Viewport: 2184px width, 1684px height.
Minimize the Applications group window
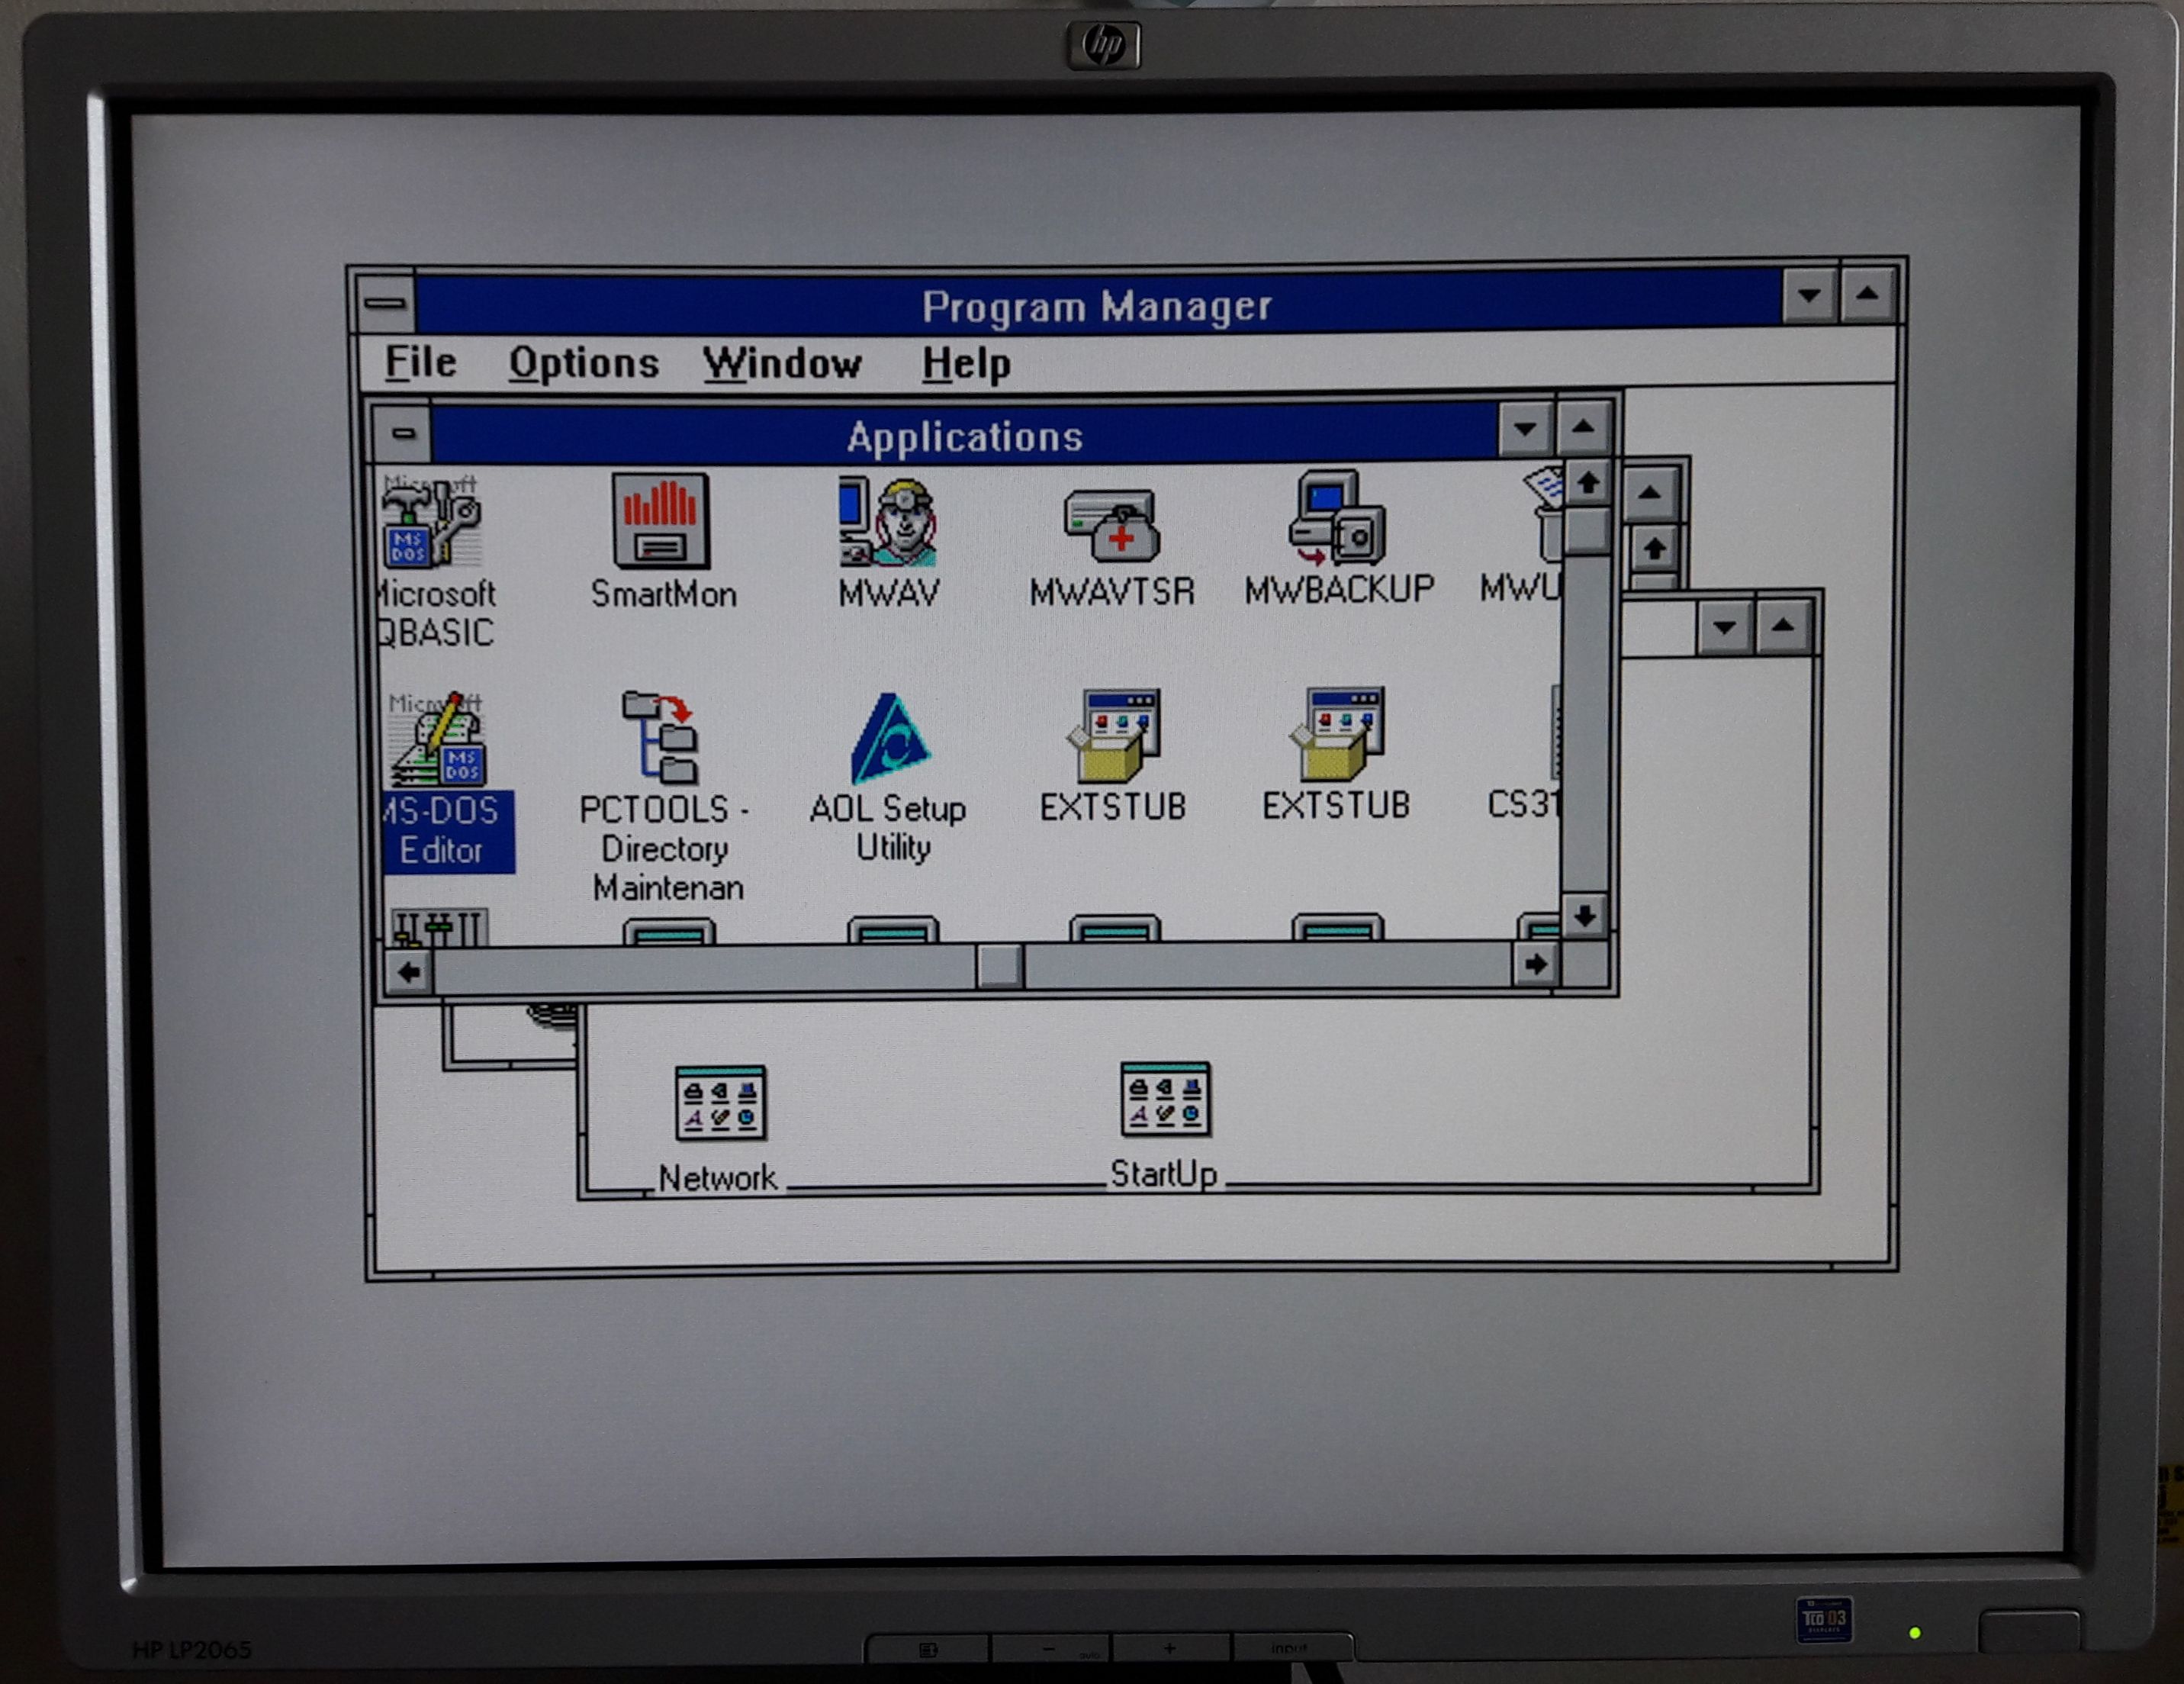(1525, 429)
